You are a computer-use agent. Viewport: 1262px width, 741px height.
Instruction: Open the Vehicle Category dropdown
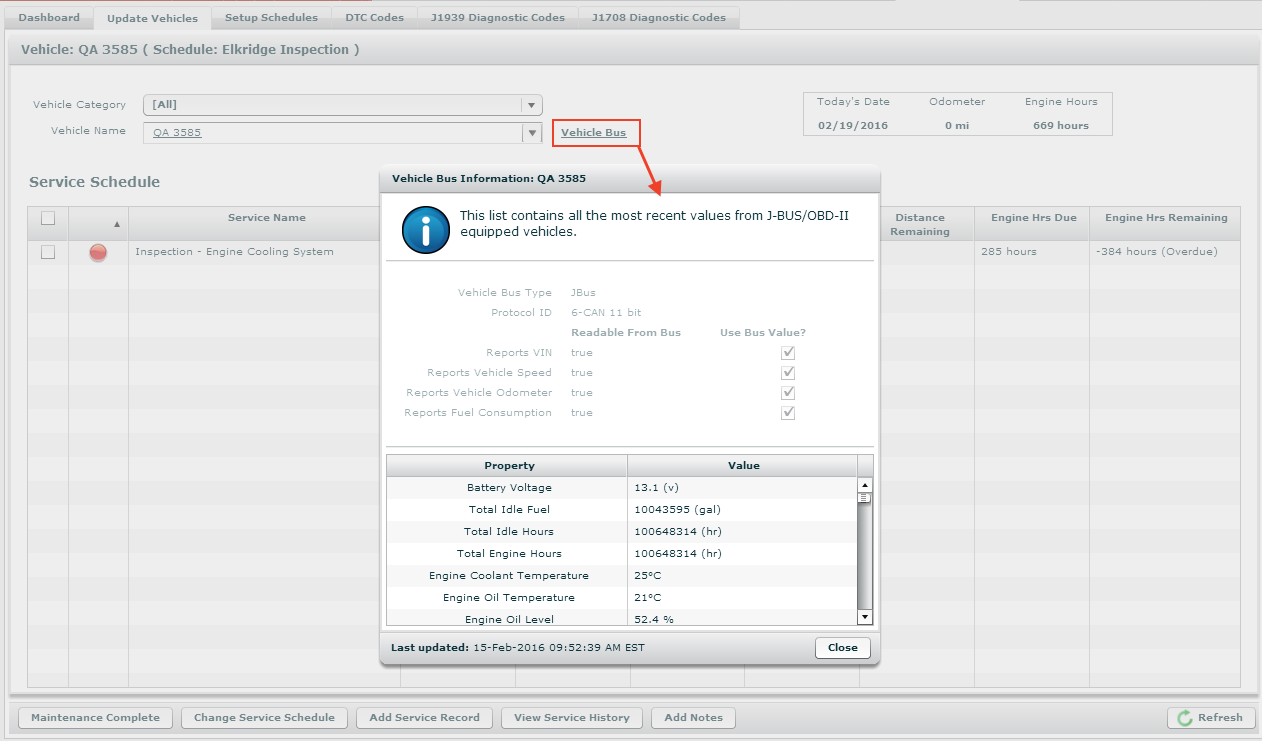coord(531,105)
